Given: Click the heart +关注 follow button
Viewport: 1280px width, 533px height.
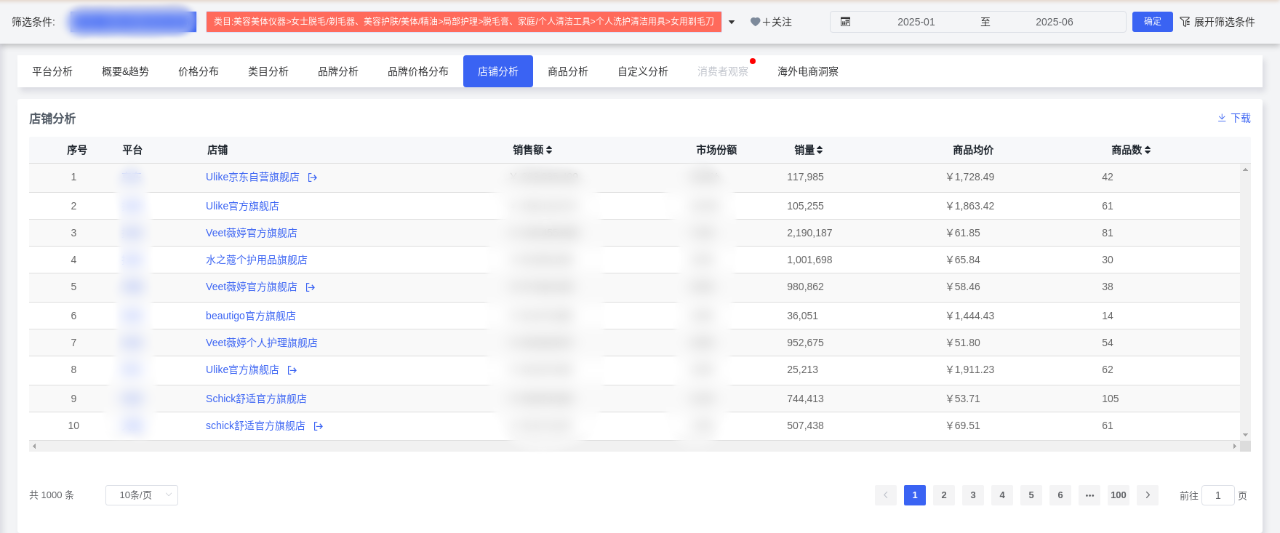Looking at the screenshot, I should tap(771, 22).
